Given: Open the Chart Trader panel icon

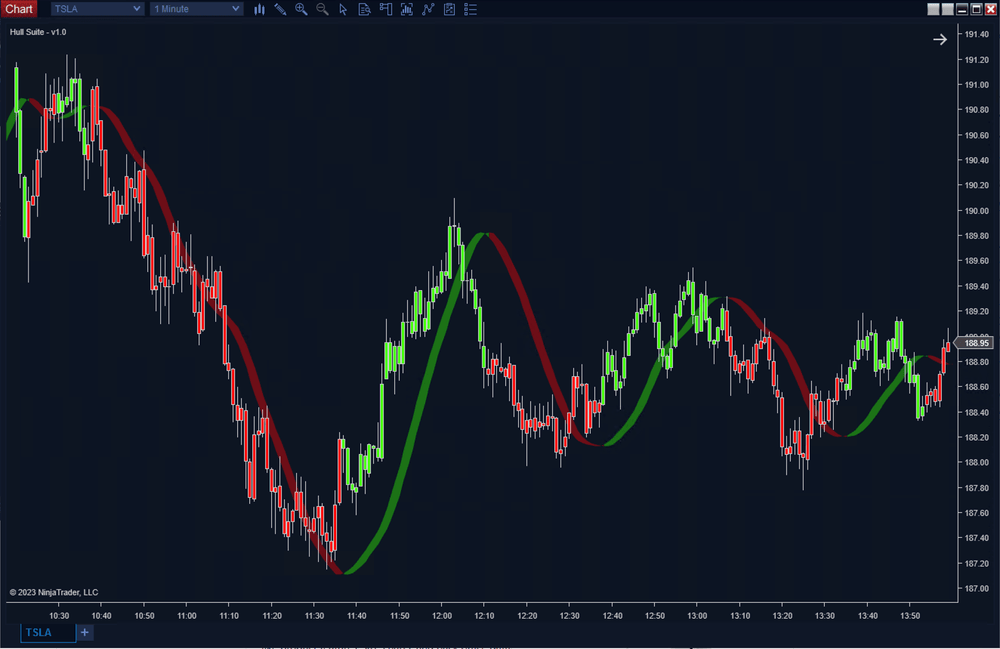Looking at the screenshot, I should (384, 9).
